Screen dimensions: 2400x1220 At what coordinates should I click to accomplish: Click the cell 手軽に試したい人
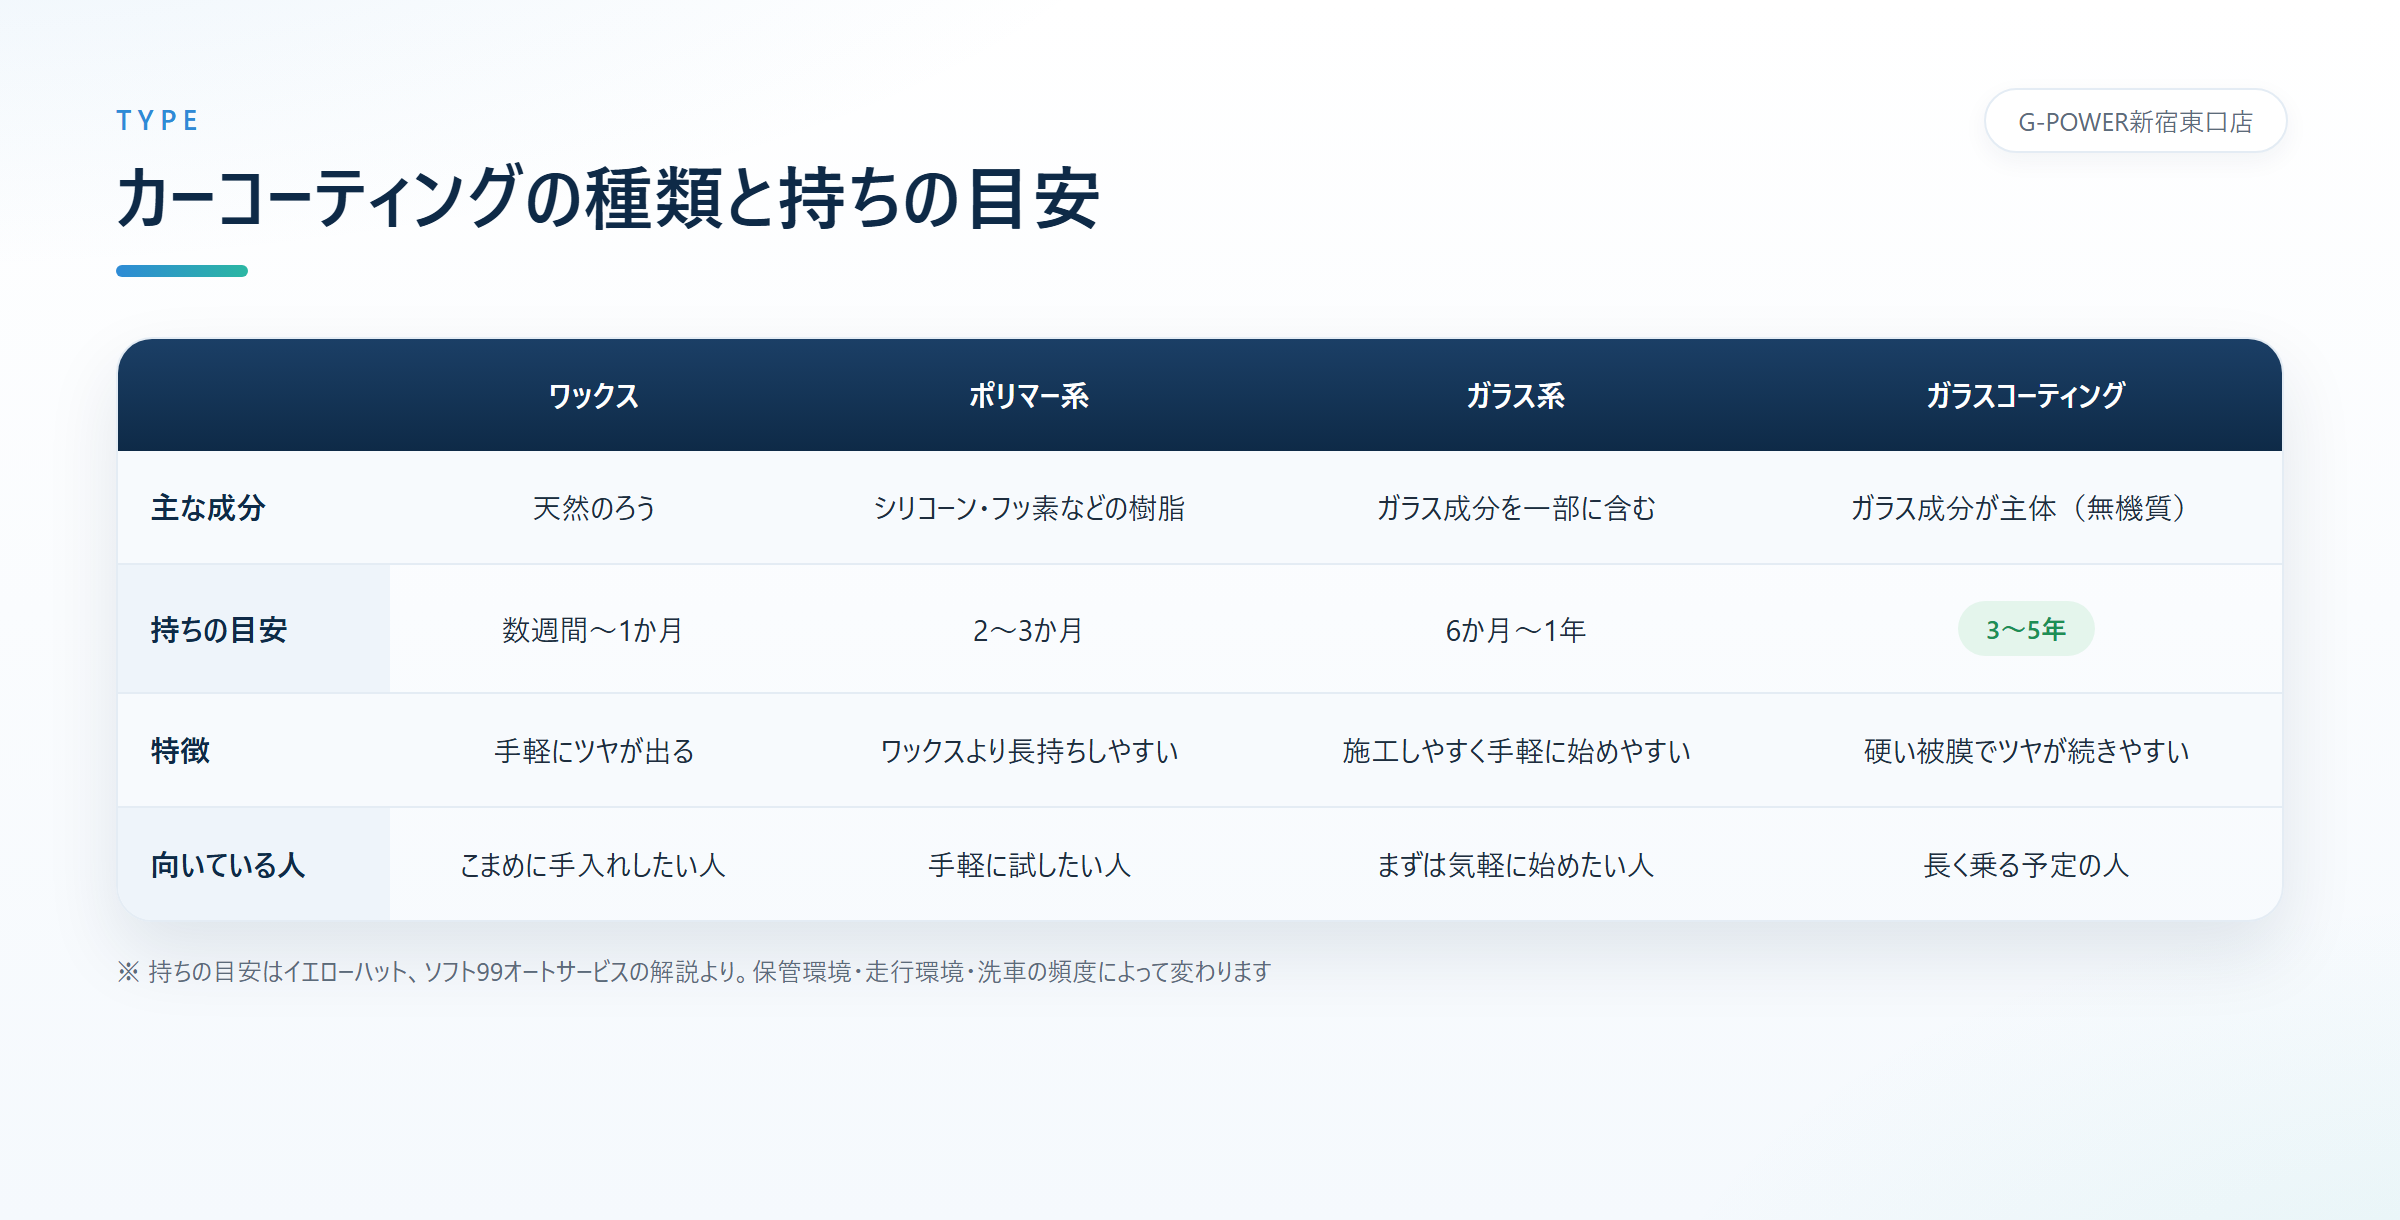[x=1028, y=865]
